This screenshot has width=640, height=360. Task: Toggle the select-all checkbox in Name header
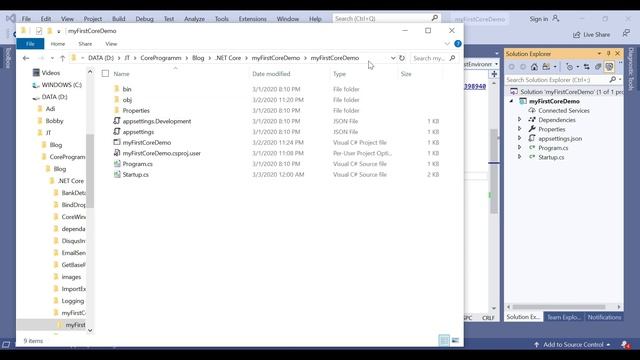pos(105,73)
